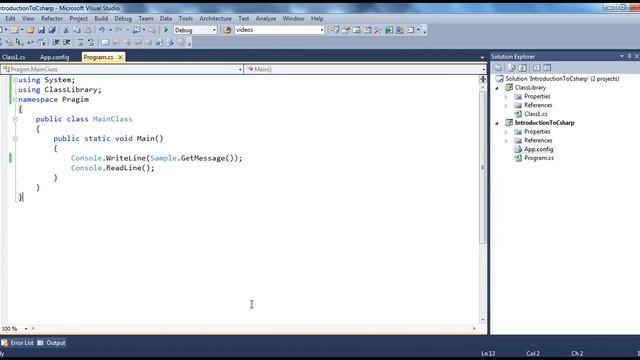Expand References under IntroductionToCsharp
The width and height of the screenshot is (640, 360).
pos(506,141)
